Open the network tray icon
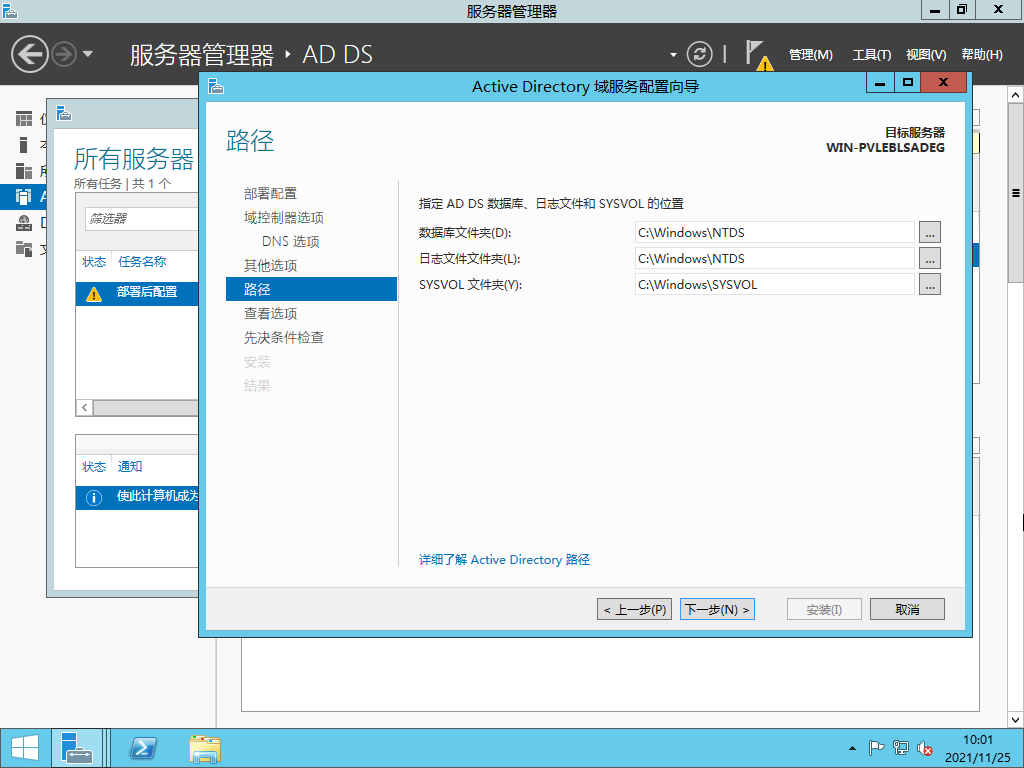 point(901,748)
